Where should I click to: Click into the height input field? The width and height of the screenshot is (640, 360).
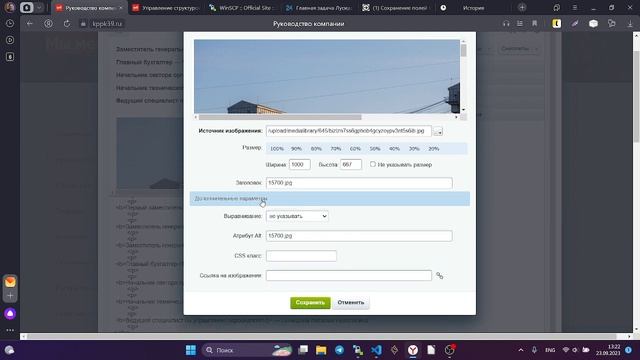pyautogui.click(x=351, y=164)
